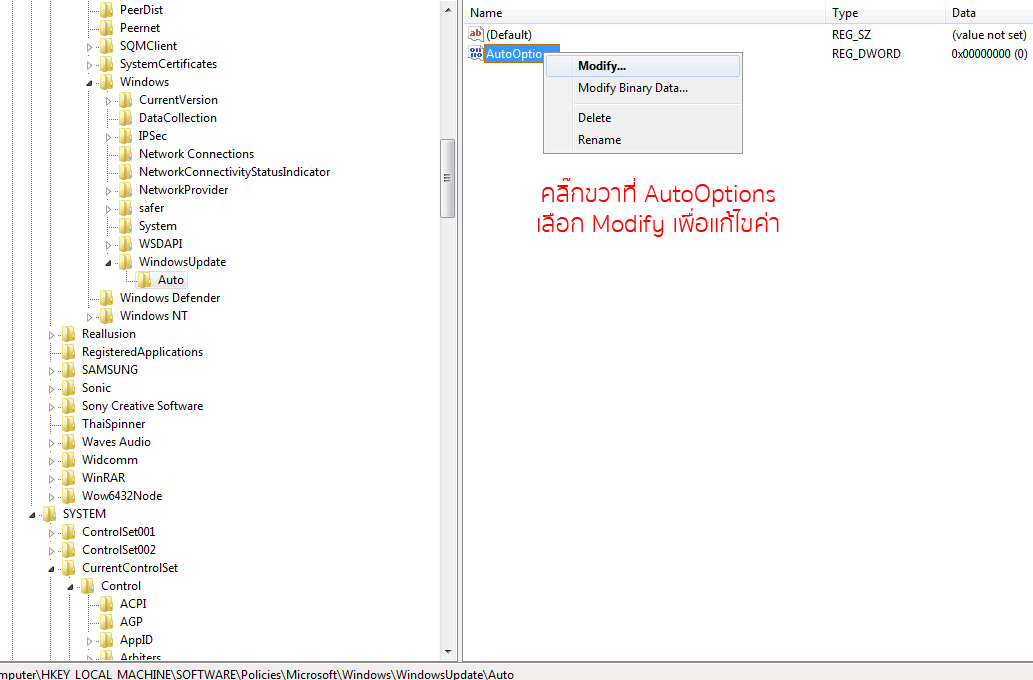This screenshot has width=1033, height=680.
Task: Expand the CurrentVersion tree node
Action: [109, 101]
